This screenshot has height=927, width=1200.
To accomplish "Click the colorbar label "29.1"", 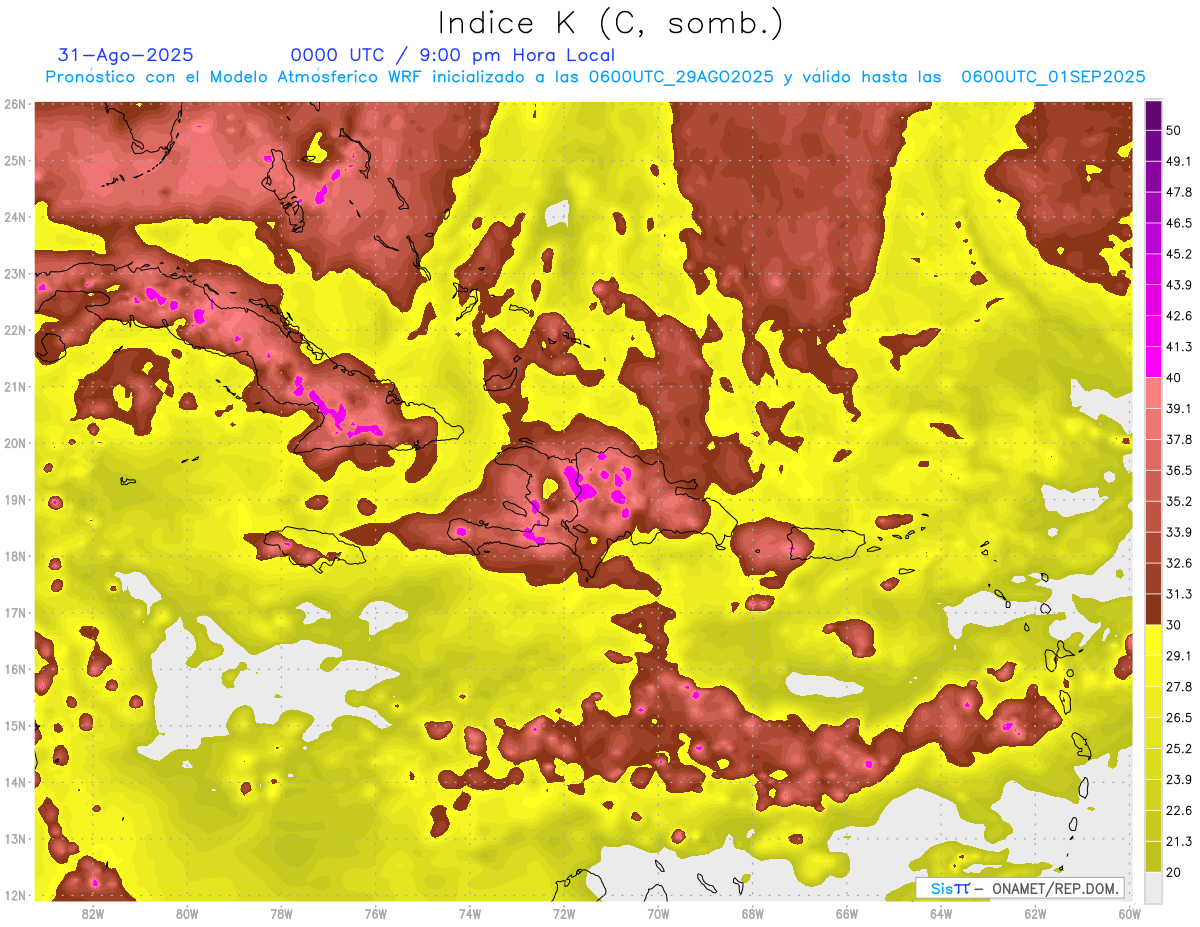I will tap(1179, 656).
